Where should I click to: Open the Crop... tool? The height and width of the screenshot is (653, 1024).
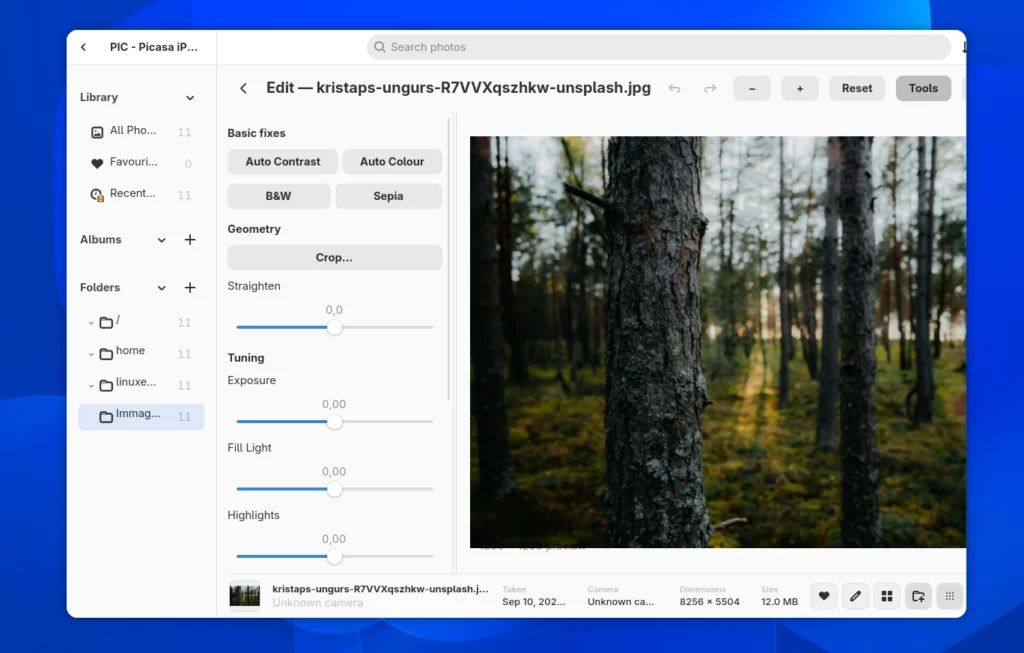pyautogui.click(x=334, y=257)
